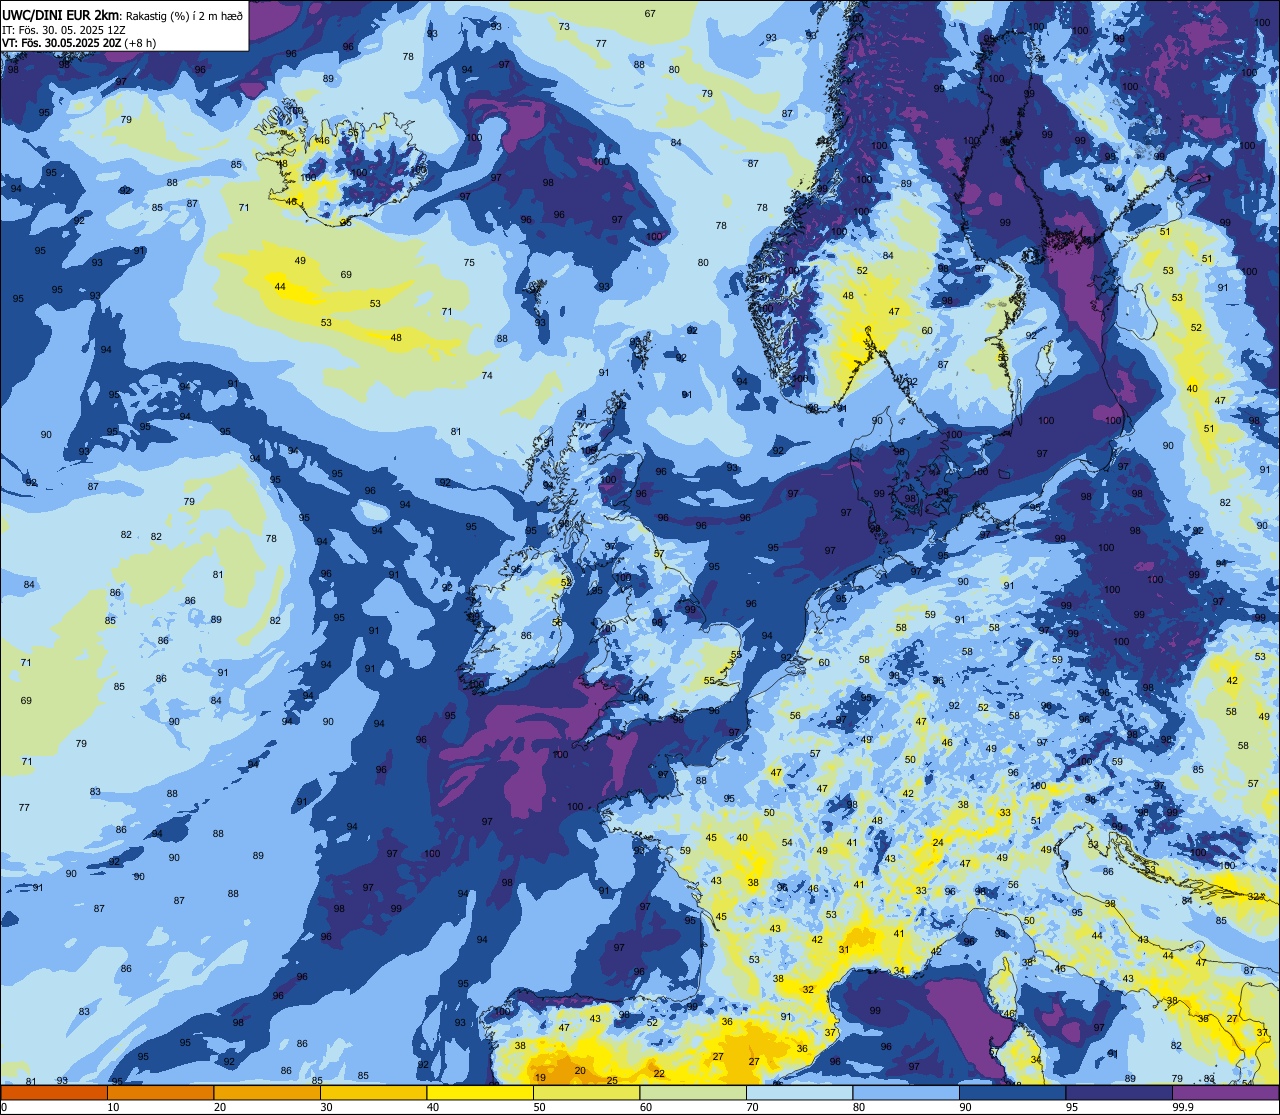Click the humidity value '67' at the top edge
This screenshot has height=1115, width=1280.
[x=650, y=13]
